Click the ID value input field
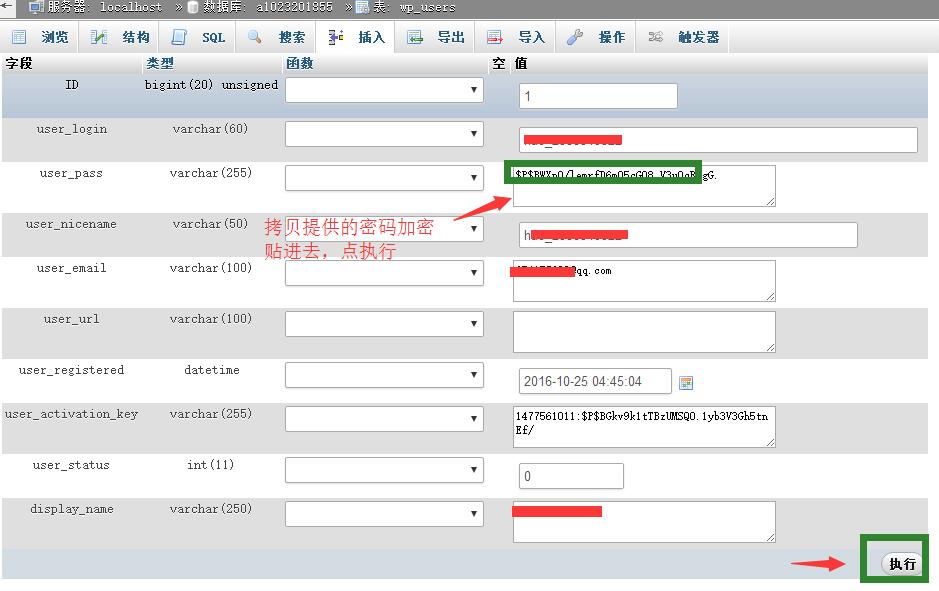This screenshot has height=591, width=939. 598,96
